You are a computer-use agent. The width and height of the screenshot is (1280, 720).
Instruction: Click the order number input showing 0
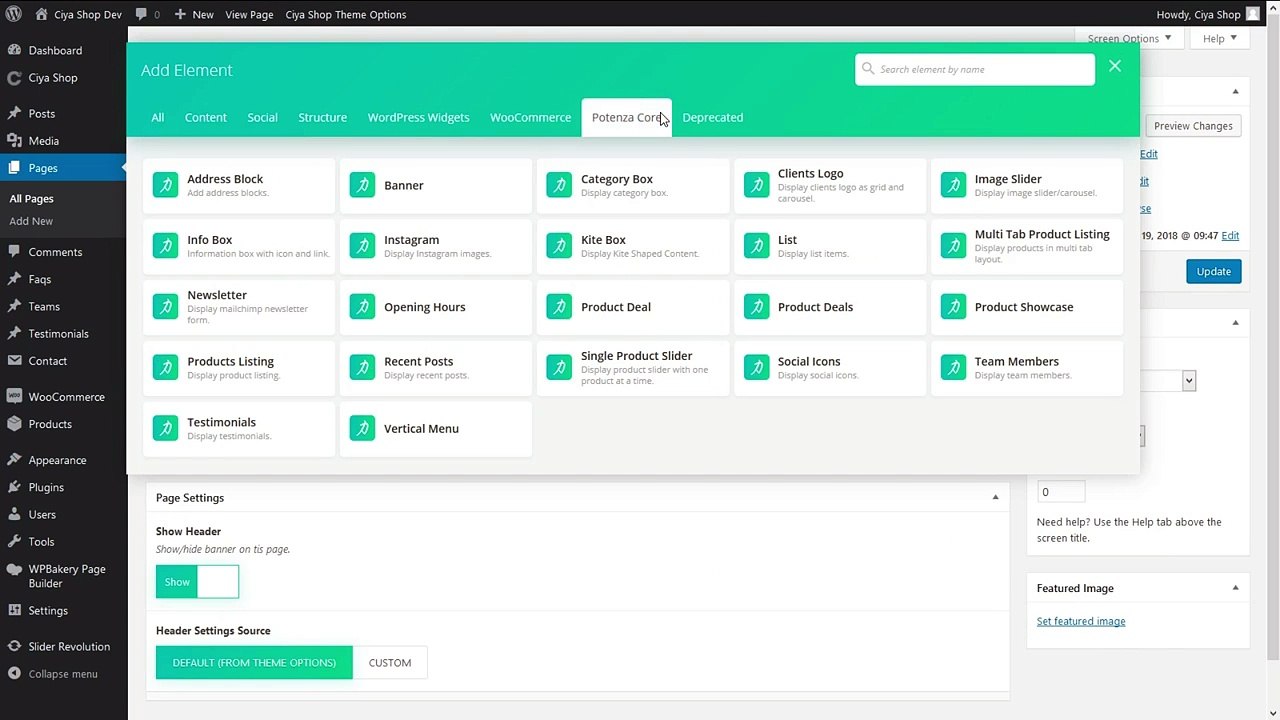tap(1061, 492)
